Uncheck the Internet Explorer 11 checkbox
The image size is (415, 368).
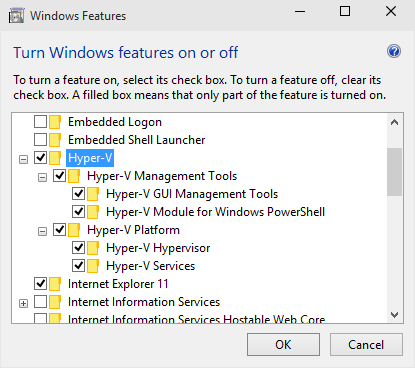[40, 284]
